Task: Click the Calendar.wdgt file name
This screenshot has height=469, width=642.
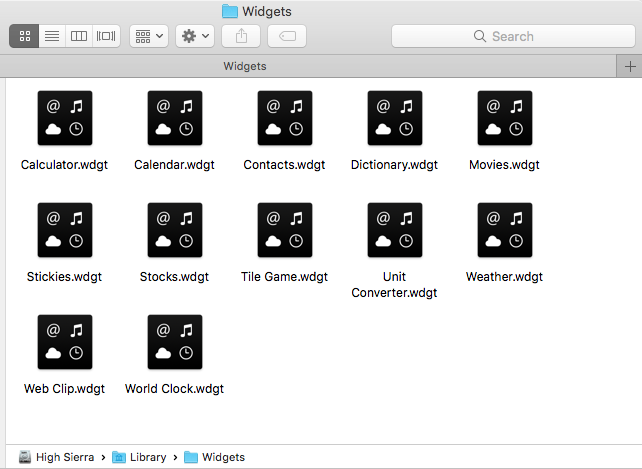Action: [x=174, y=165]
